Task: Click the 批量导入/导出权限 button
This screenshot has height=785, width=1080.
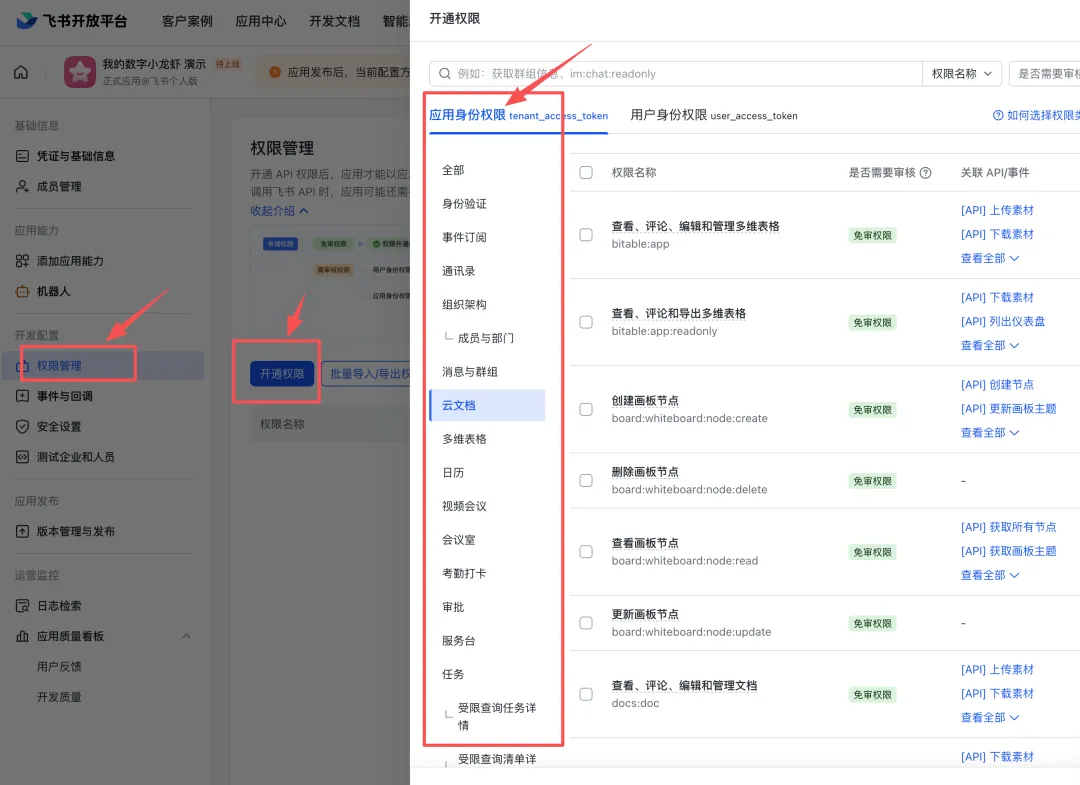Action: coord(366,374)
